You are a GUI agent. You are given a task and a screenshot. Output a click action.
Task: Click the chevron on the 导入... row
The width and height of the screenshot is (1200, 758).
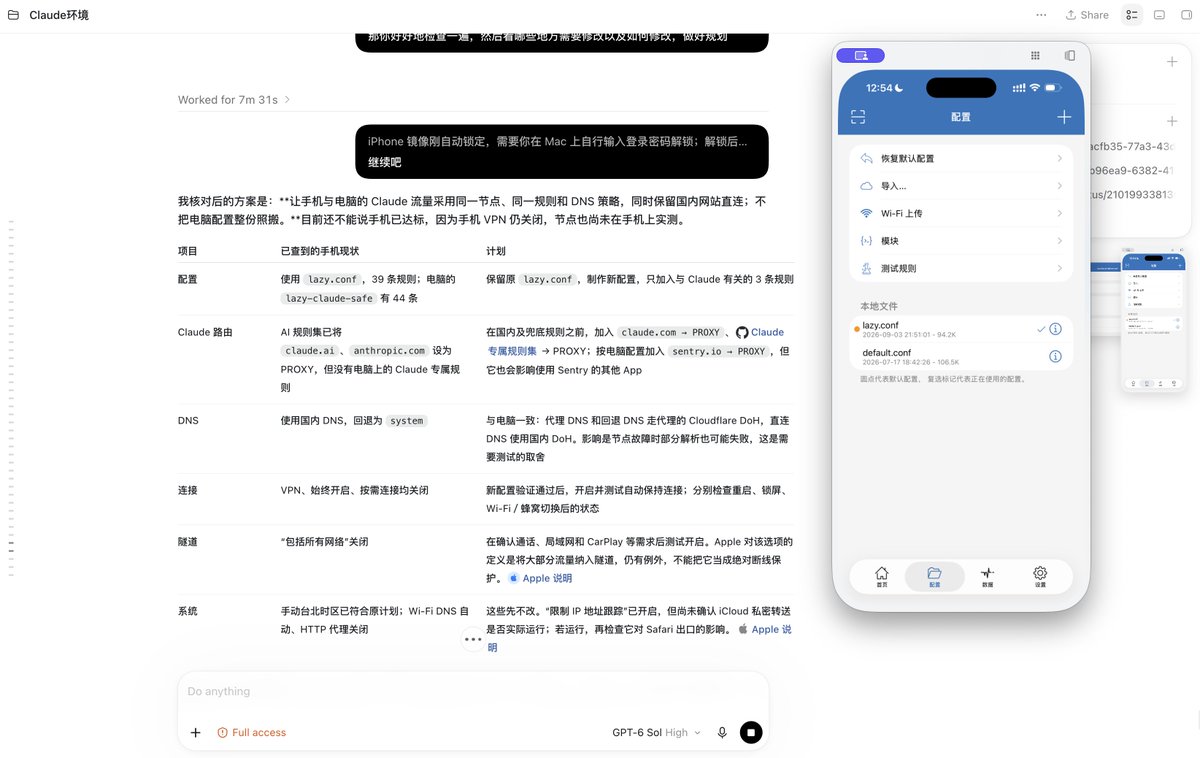[x=1060, y=186]
